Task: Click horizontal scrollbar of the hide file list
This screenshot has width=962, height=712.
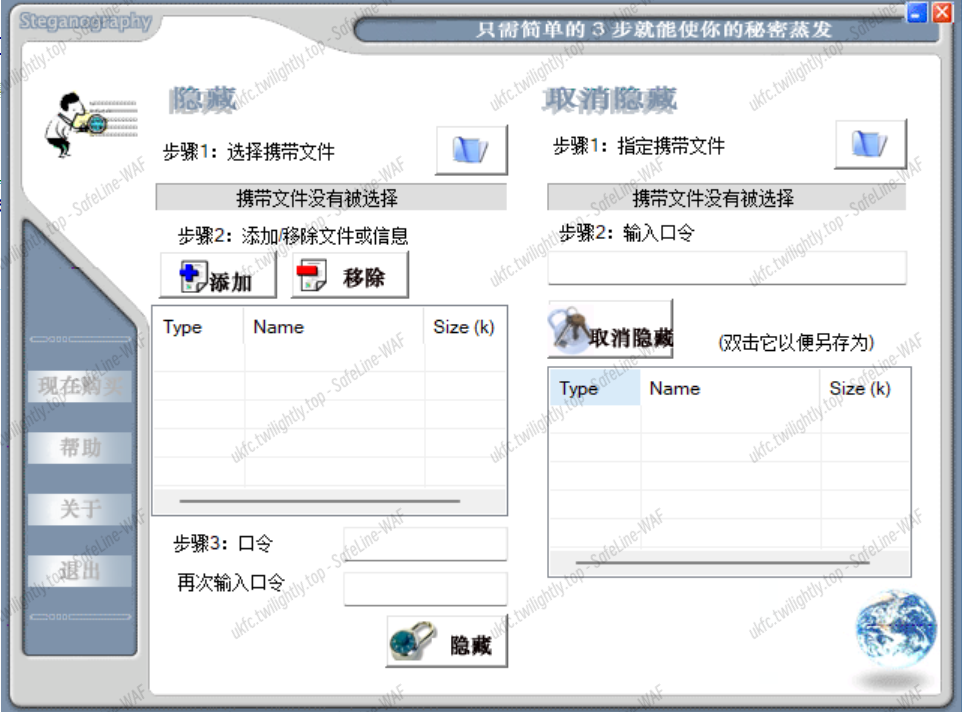Action: (320, 501)
